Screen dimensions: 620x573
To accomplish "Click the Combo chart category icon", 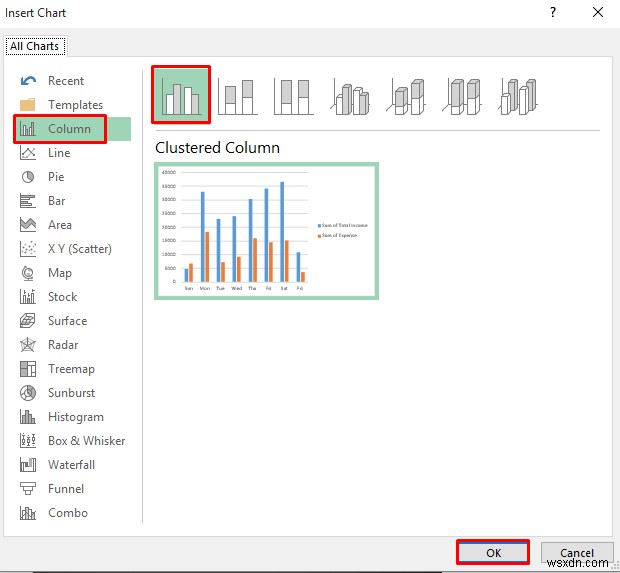I will pyautogui.click(x=28, y=513).
